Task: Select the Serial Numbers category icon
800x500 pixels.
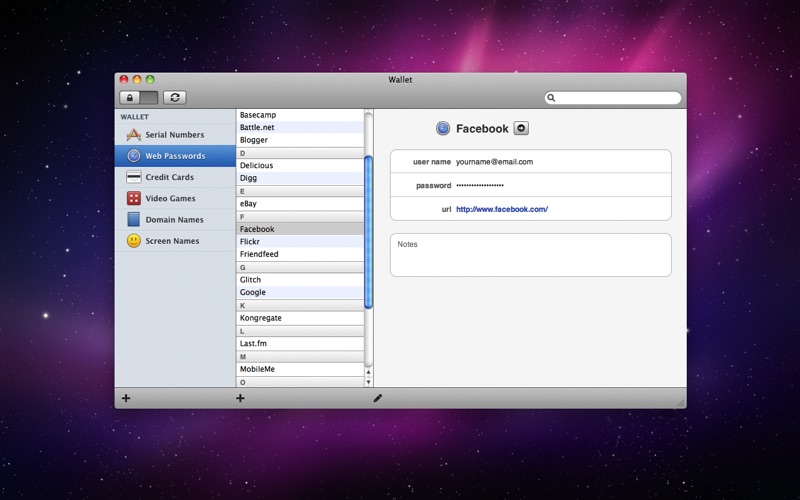Action: point(133,135)
